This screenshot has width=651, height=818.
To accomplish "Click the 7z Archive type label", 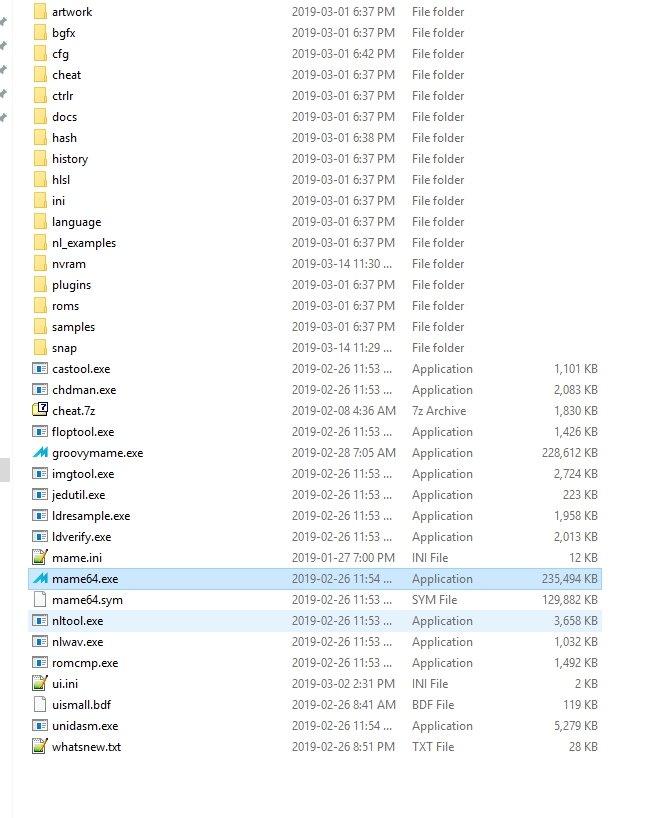I will (x=439, y=411).
